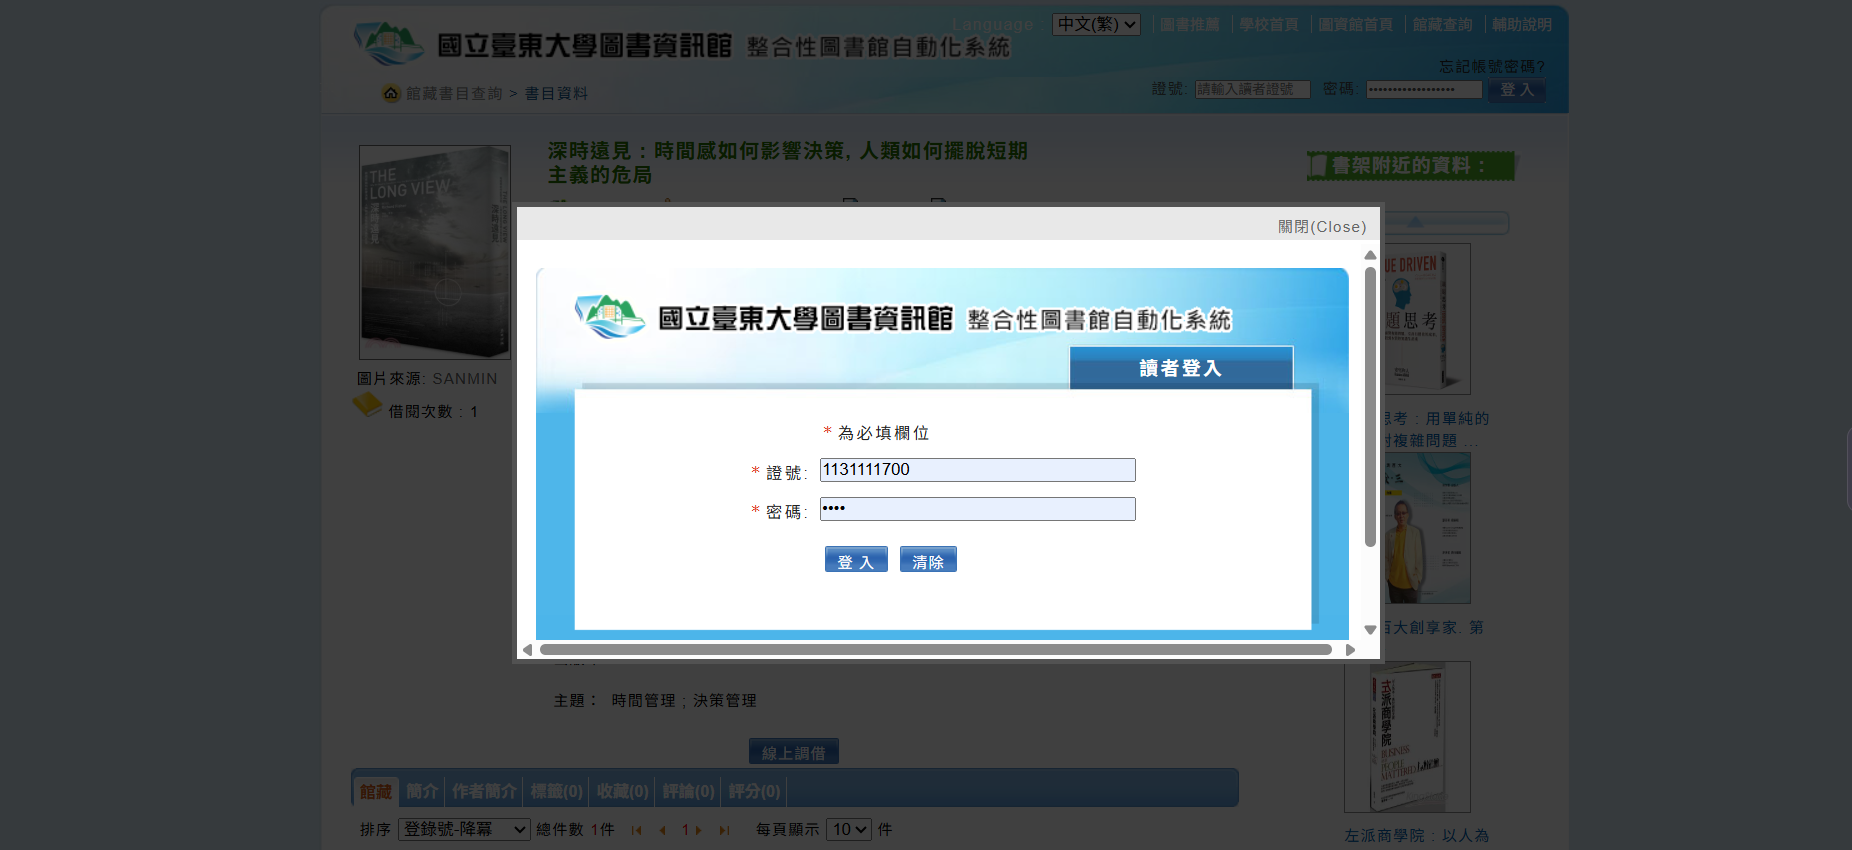Screen dimensions: 1852x850
Task: Go to the last page of results
Action: click(724, 830)
